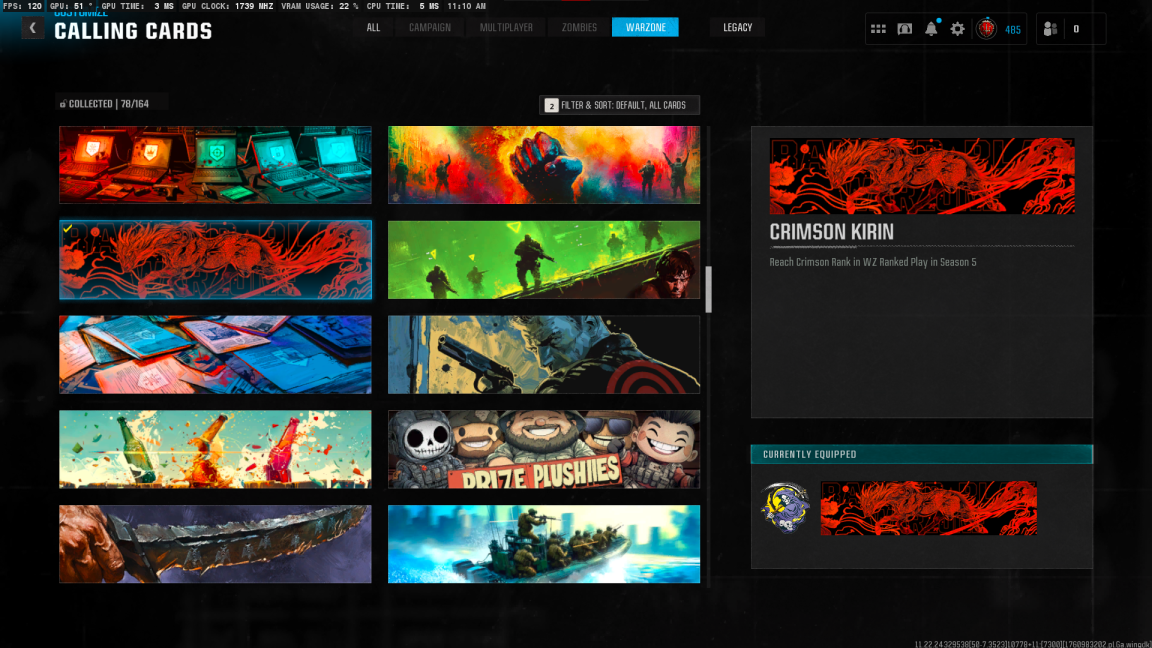This screenshot has width=1152, height=648.
Task: Open the Legacy category
Action: 737,27
